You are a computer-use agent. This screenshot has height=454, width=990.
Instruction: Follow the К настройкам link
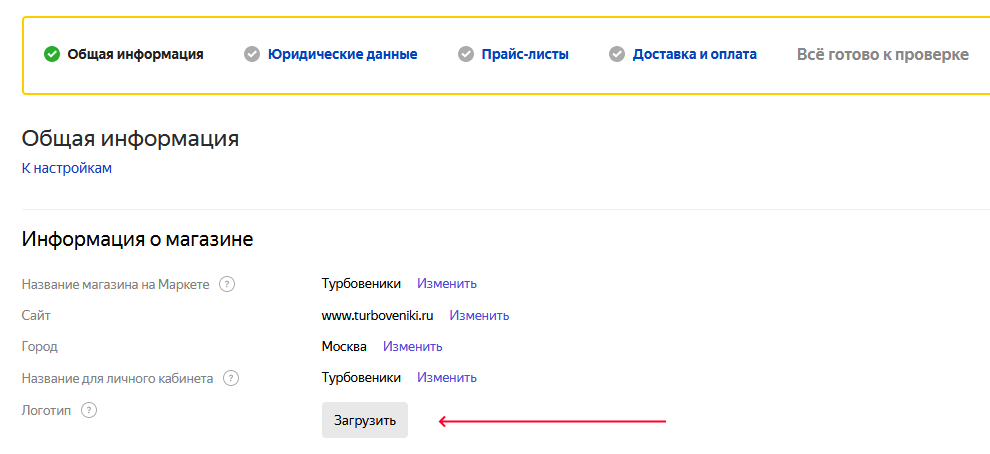coord(67,169)
